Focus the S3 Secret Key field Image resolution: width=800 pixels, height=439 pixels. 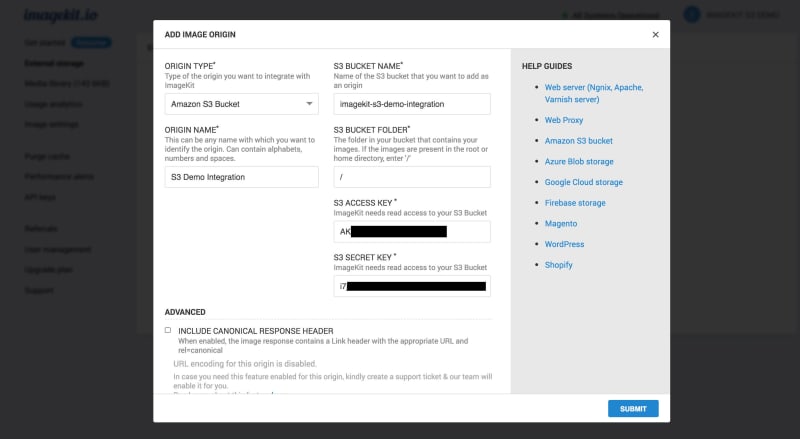click(x=412, y=286)
